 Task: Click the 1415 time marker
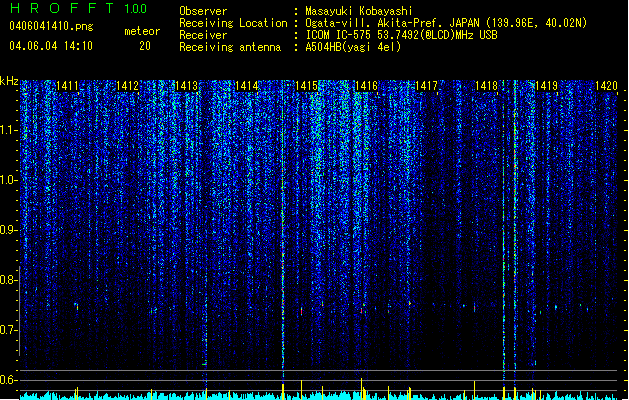[x=306, y=86]
